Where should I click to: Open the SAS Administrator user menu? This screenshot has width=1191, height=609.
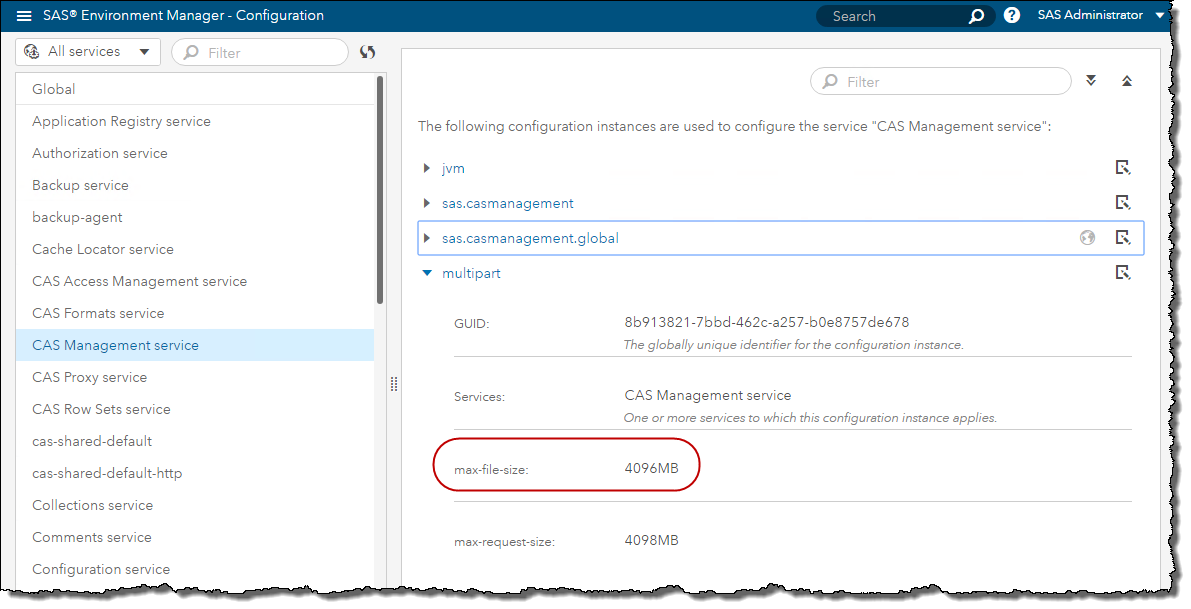point(1101,16)
